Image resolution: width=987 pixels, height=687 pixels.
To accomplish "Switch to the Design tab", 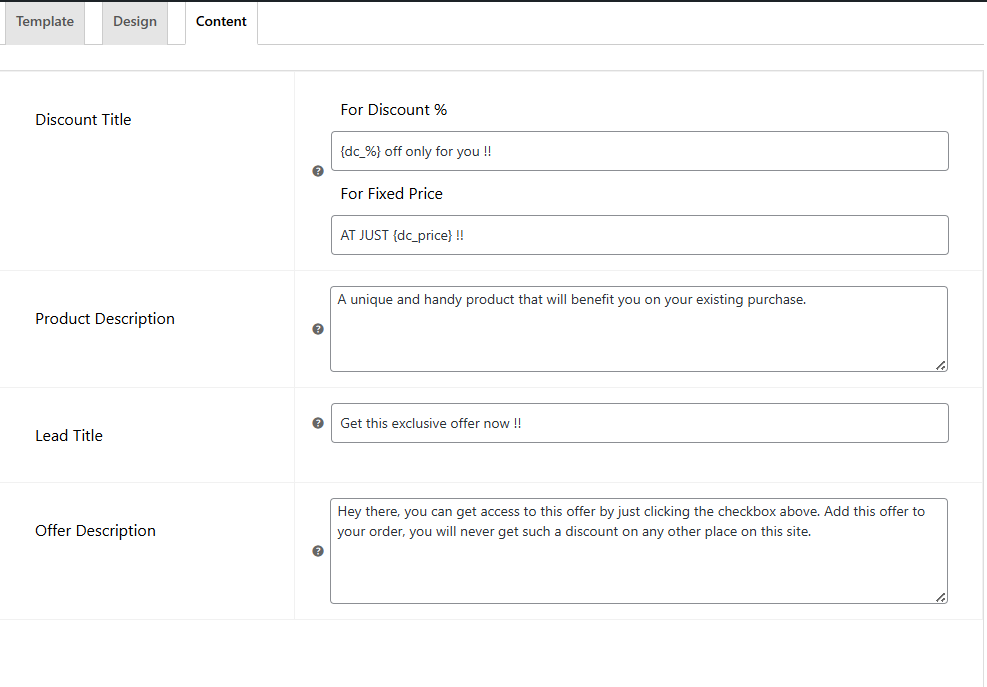I will coord(135,23).
